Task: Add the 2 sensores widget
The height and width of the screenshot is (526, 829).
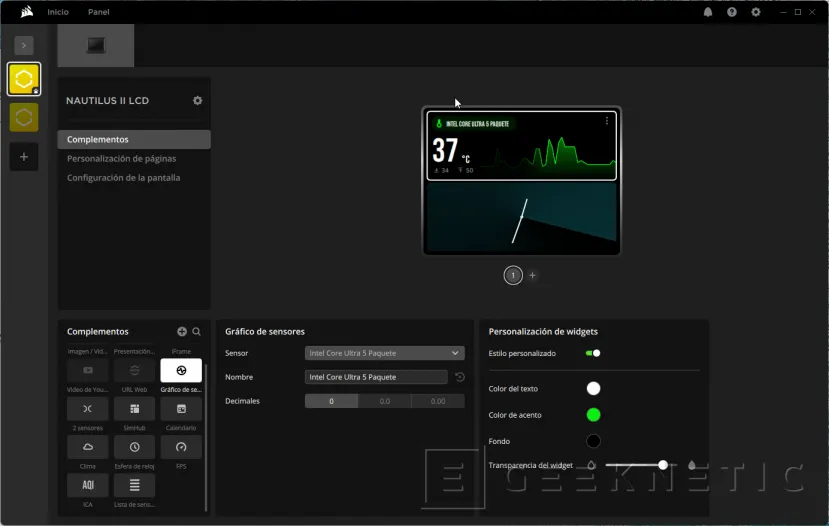Action: click(x=88, y=409)
